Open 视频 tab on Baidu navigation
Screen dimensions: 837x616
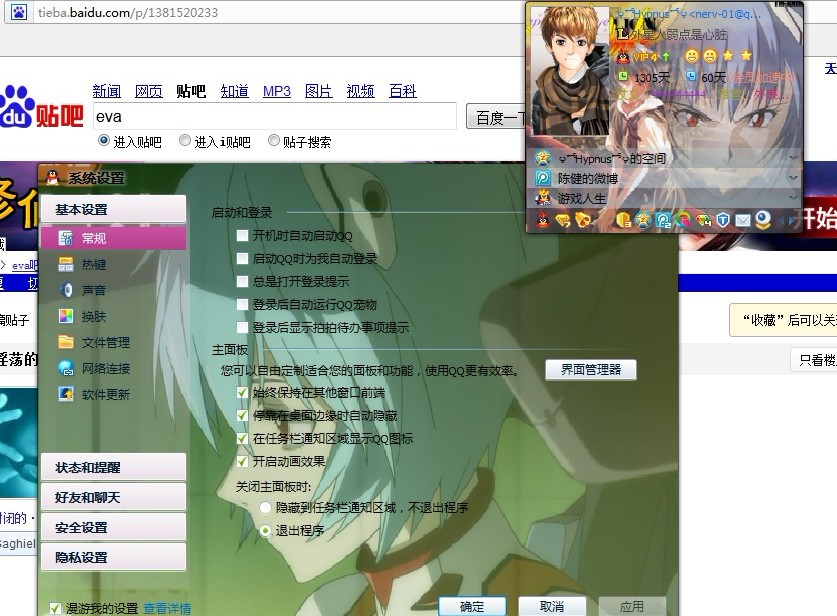[x=360, y=91]
